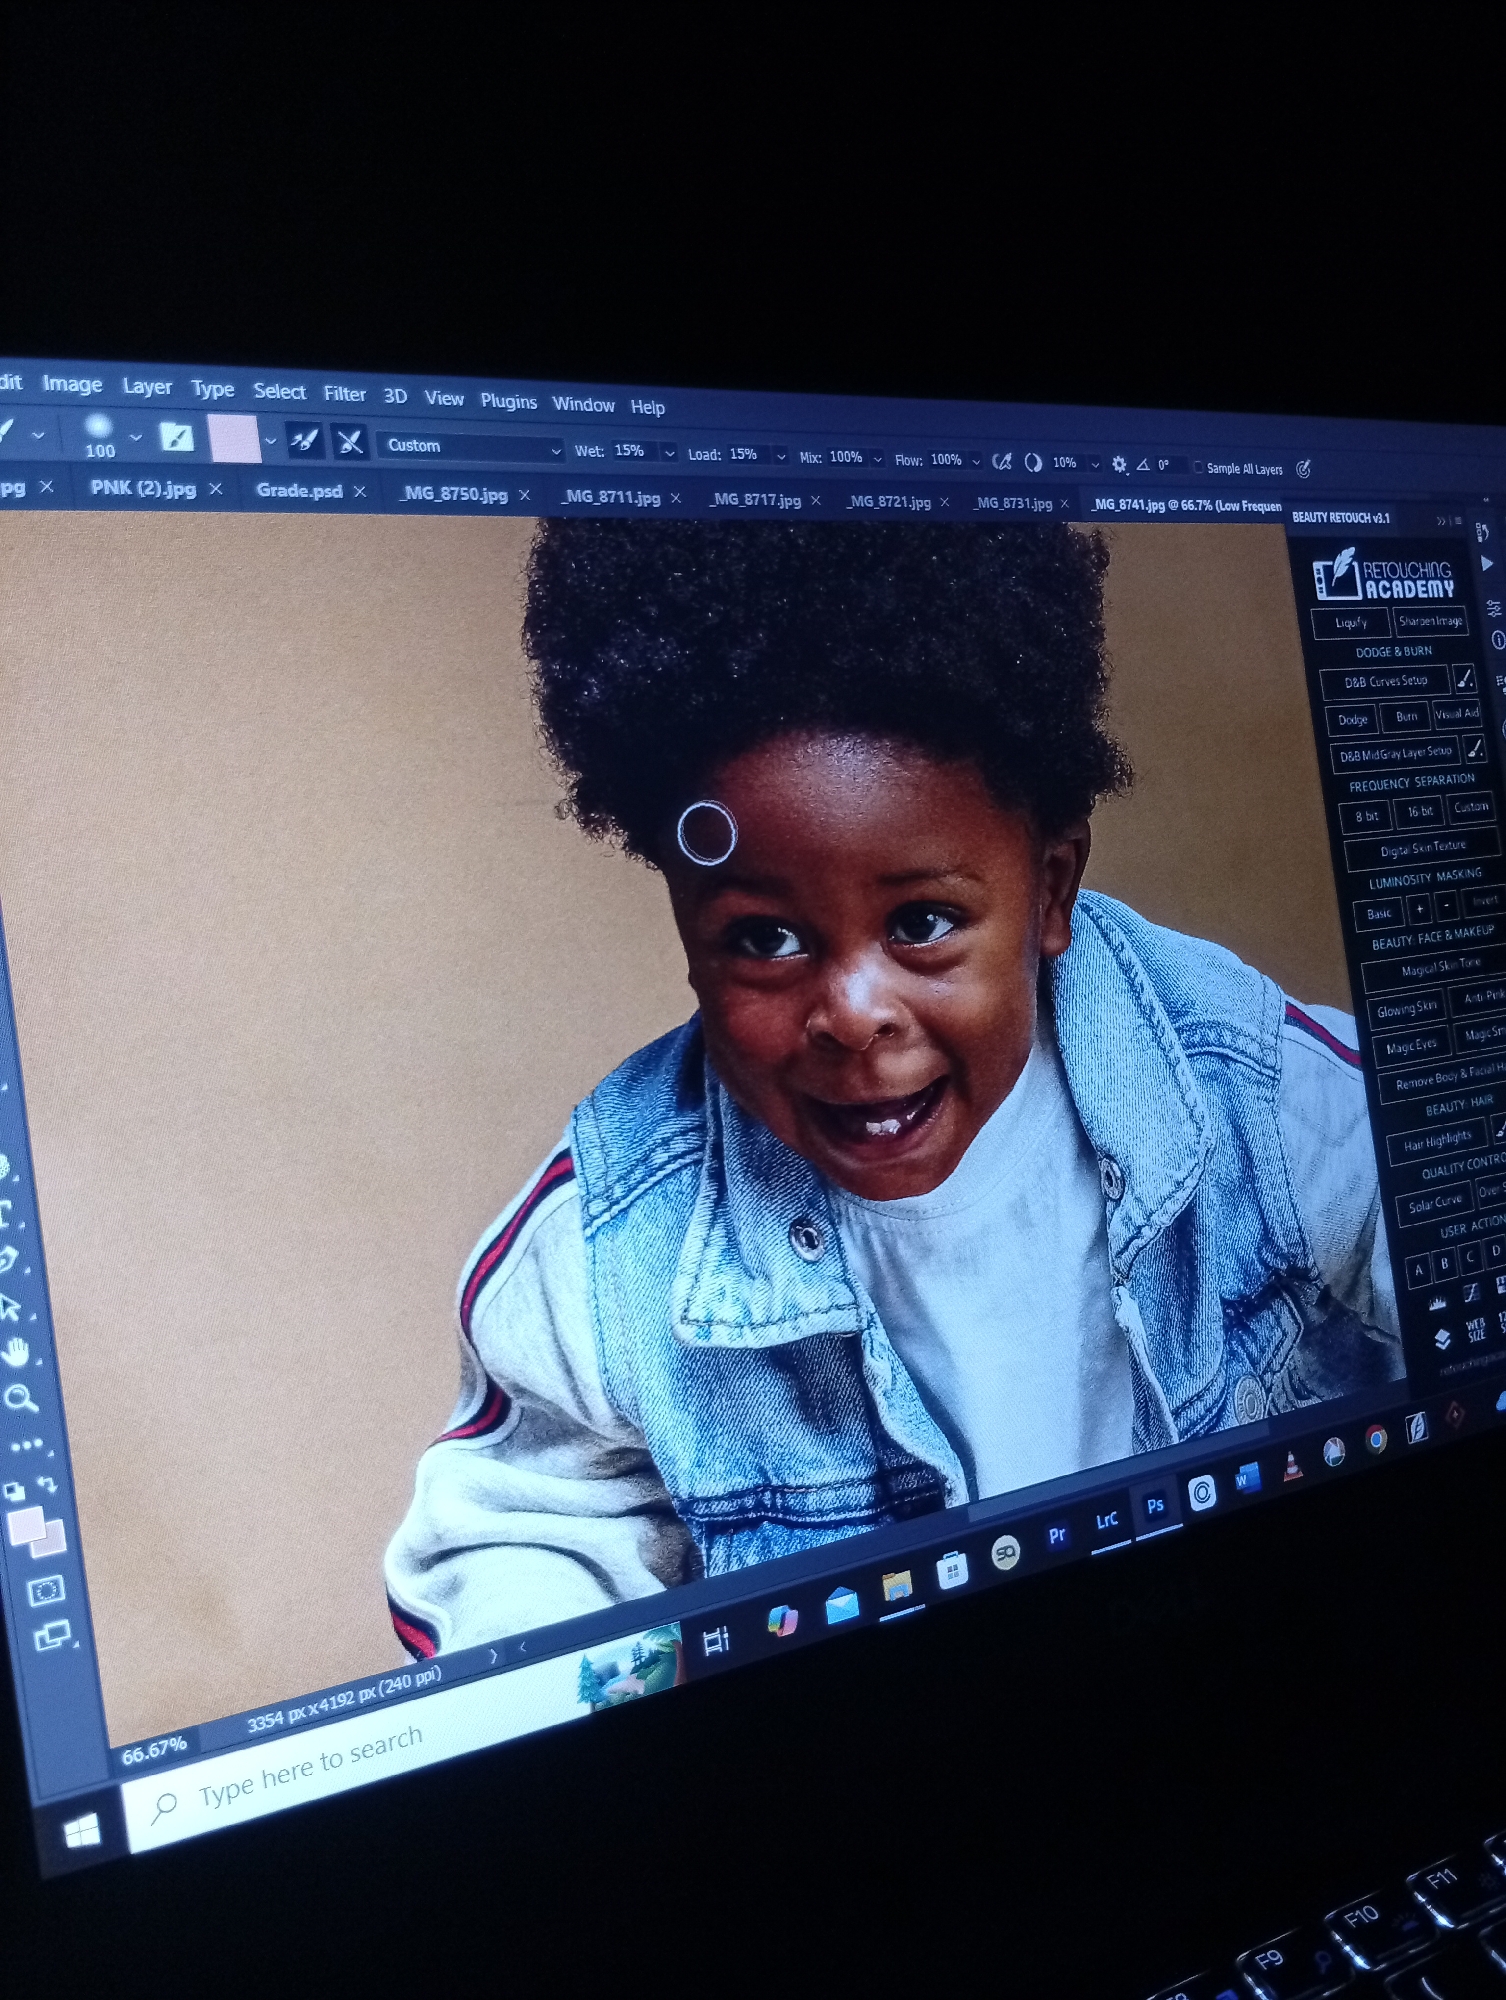Select the Zoom tool in toolbar
Screen dimensions: 1506x2000
point(20,1398)
